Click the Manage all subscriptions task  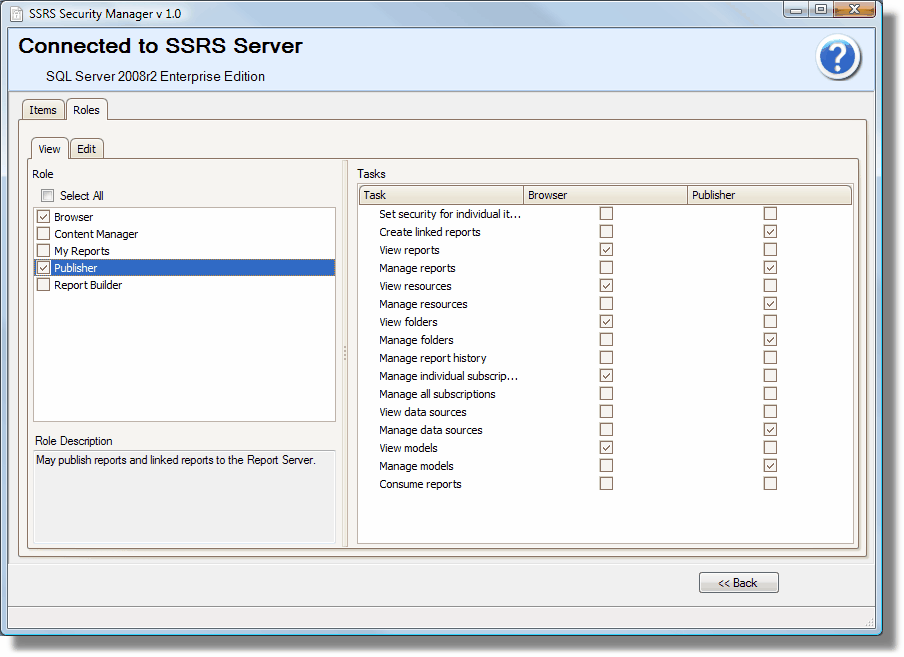(x=437, y=394)
